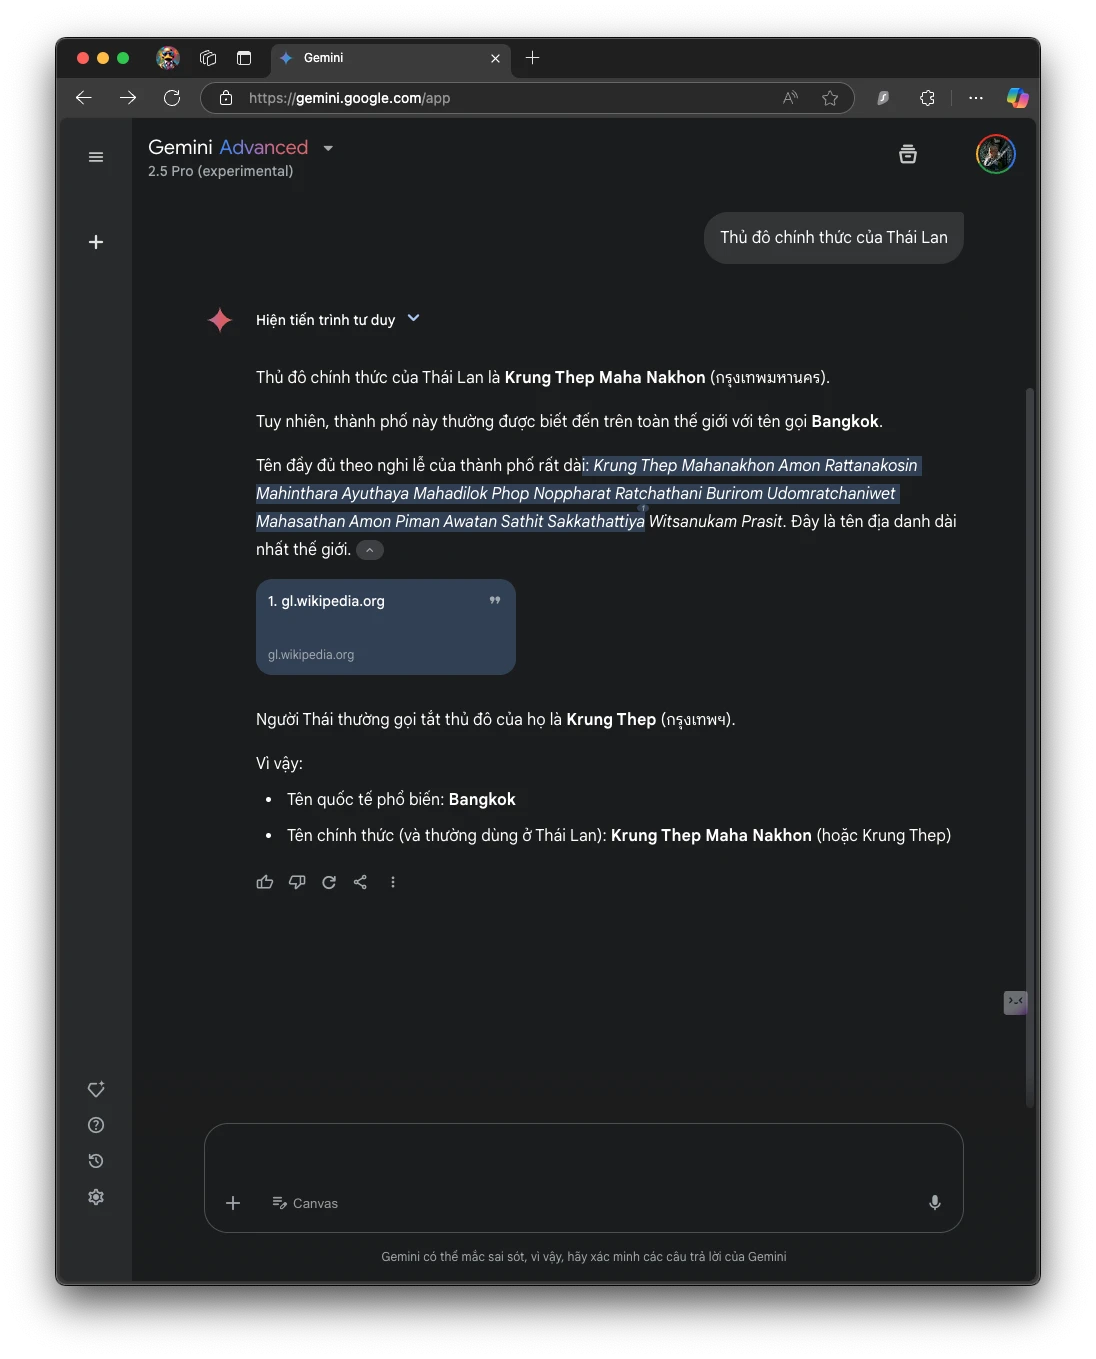
Task: Regenerate the response
Action: [329, 882]
